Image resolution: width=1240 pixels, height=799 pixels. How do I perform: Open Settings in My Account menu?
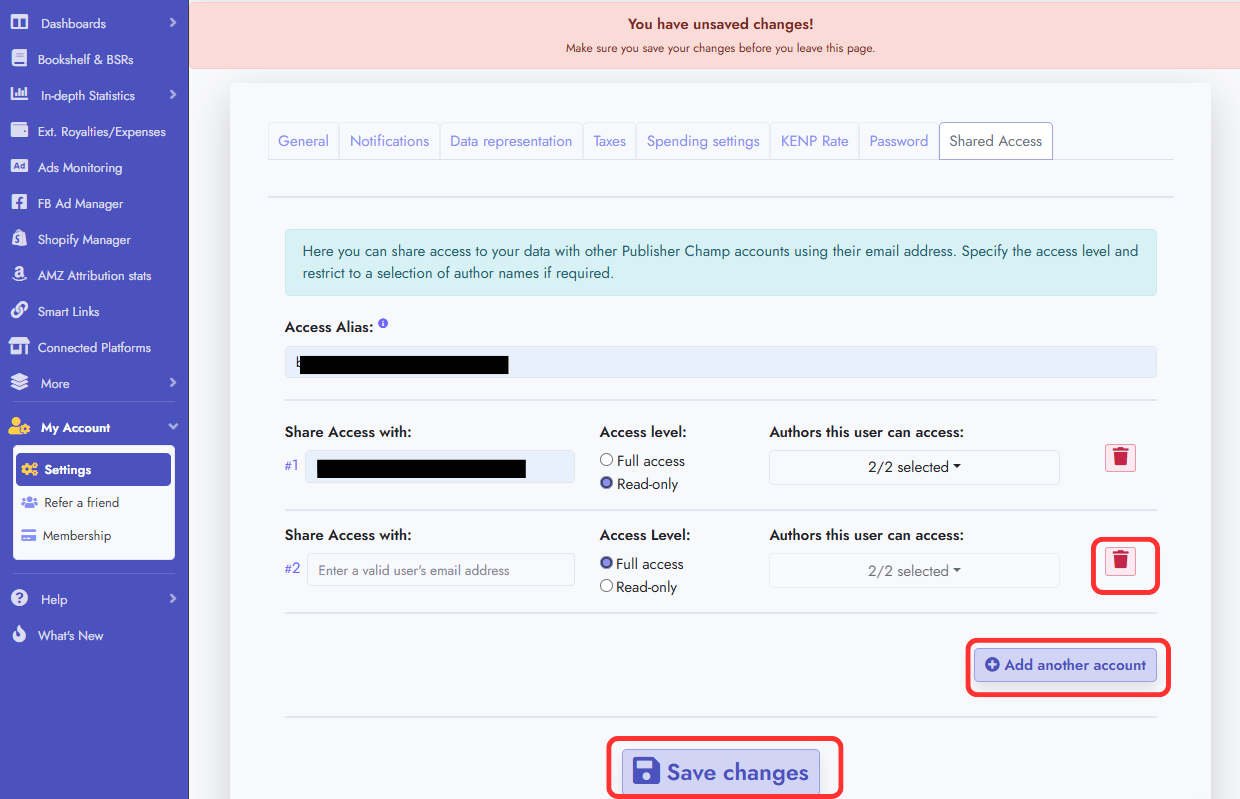[93, 469]
